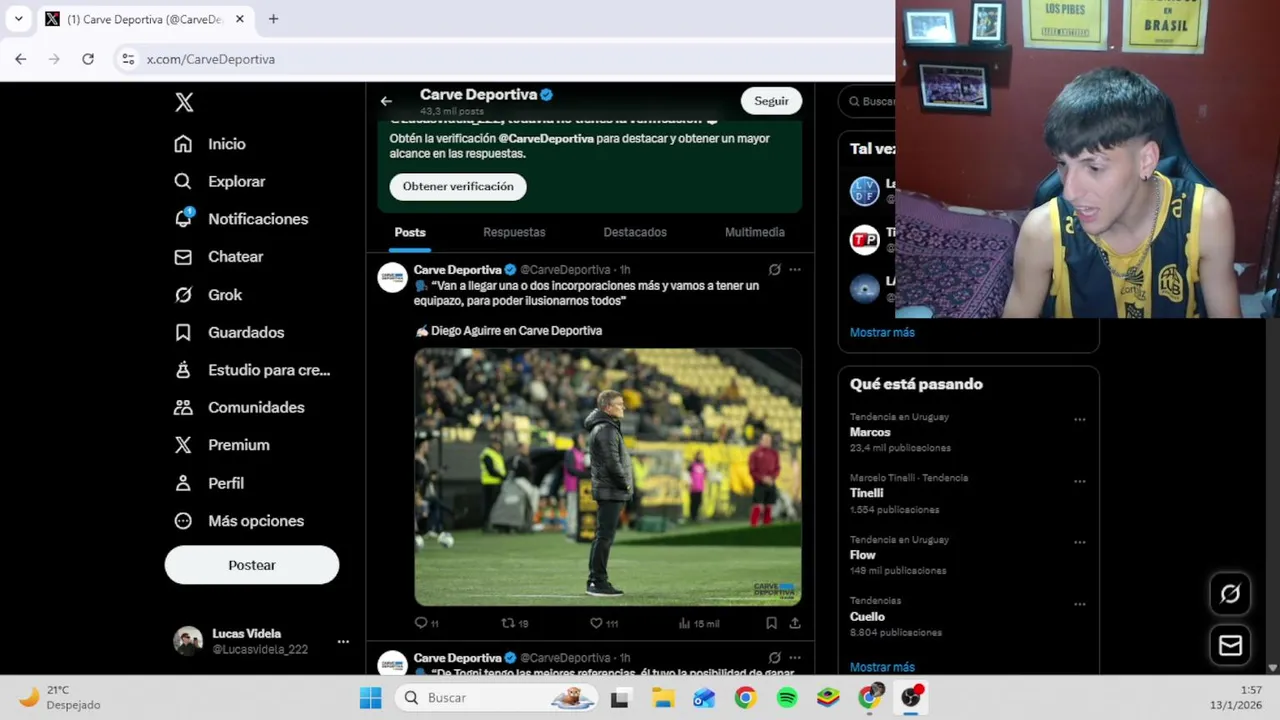
Task: Open Chrome tab search dropdown
Action: click(18, 19)
